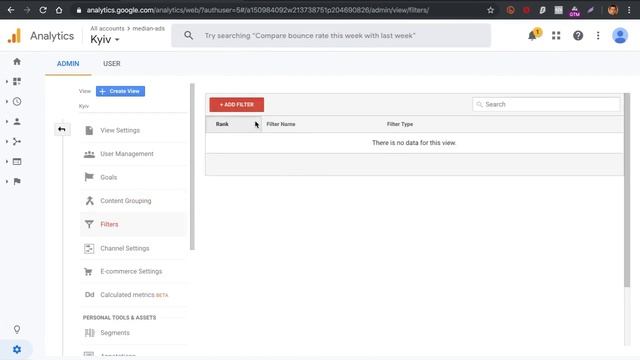Switch to the USER tab
Image resolution: width=640 pixels, height=360 pixels.
111,64
